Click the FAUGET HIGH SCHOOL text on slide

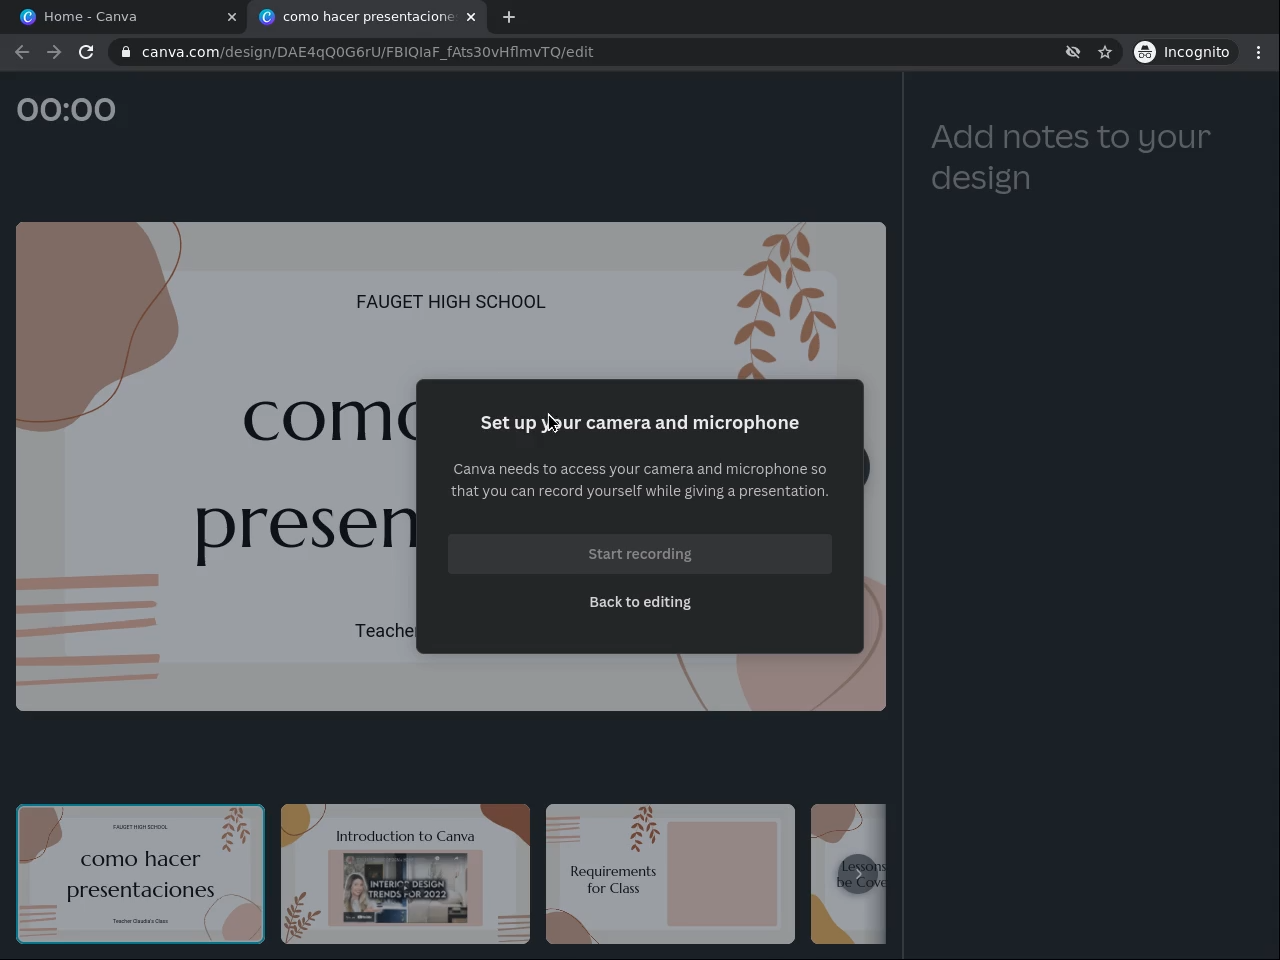451,302
